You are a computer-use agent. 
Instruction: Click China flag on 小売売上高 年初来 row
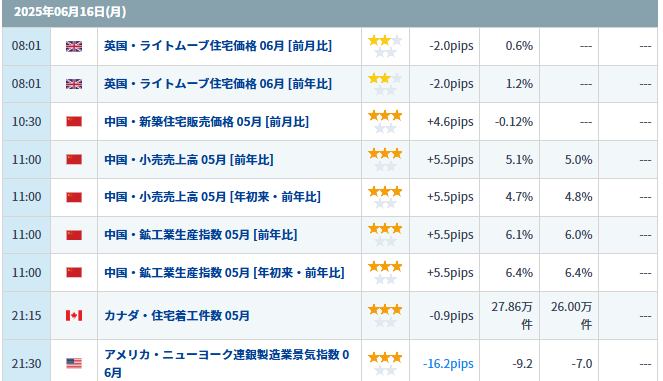(74, 197)
